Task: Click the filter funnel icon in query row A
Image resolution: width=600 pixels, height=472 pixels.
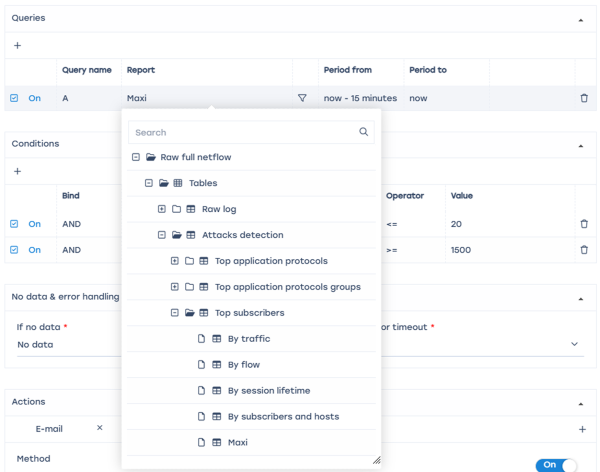Action: 302,98
